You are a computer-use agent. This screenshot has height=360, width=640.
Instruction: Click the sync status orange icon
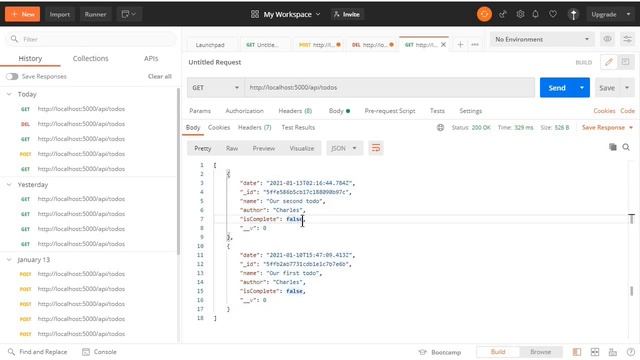tap(484, 14)
